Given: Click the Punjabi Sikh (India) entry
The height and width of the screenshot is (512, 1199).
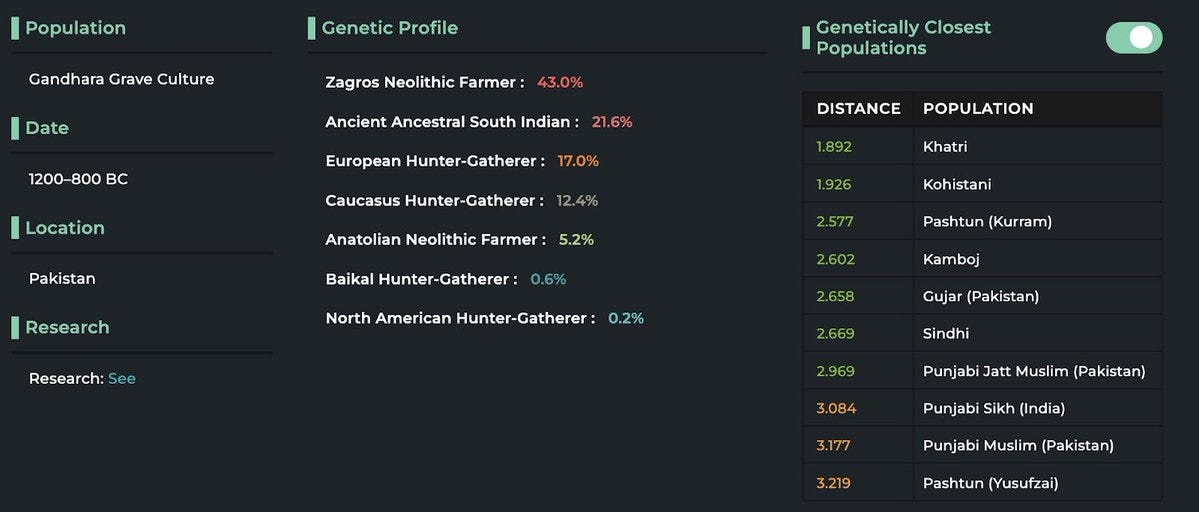Looking at the screenshot, I should (982, 408).
